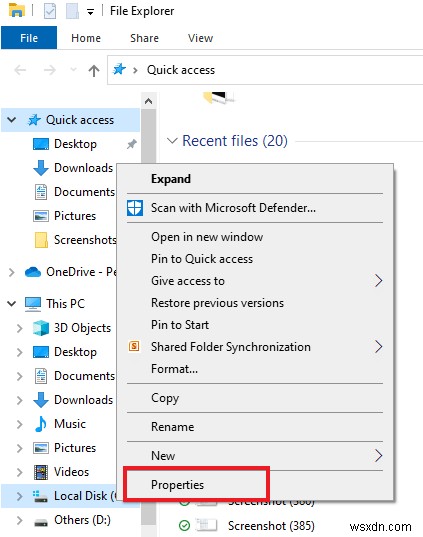This screenshot has width=423, height=537.
Task: Click the File Explorer title-bar folder icon
Action: tap(17, 10)
